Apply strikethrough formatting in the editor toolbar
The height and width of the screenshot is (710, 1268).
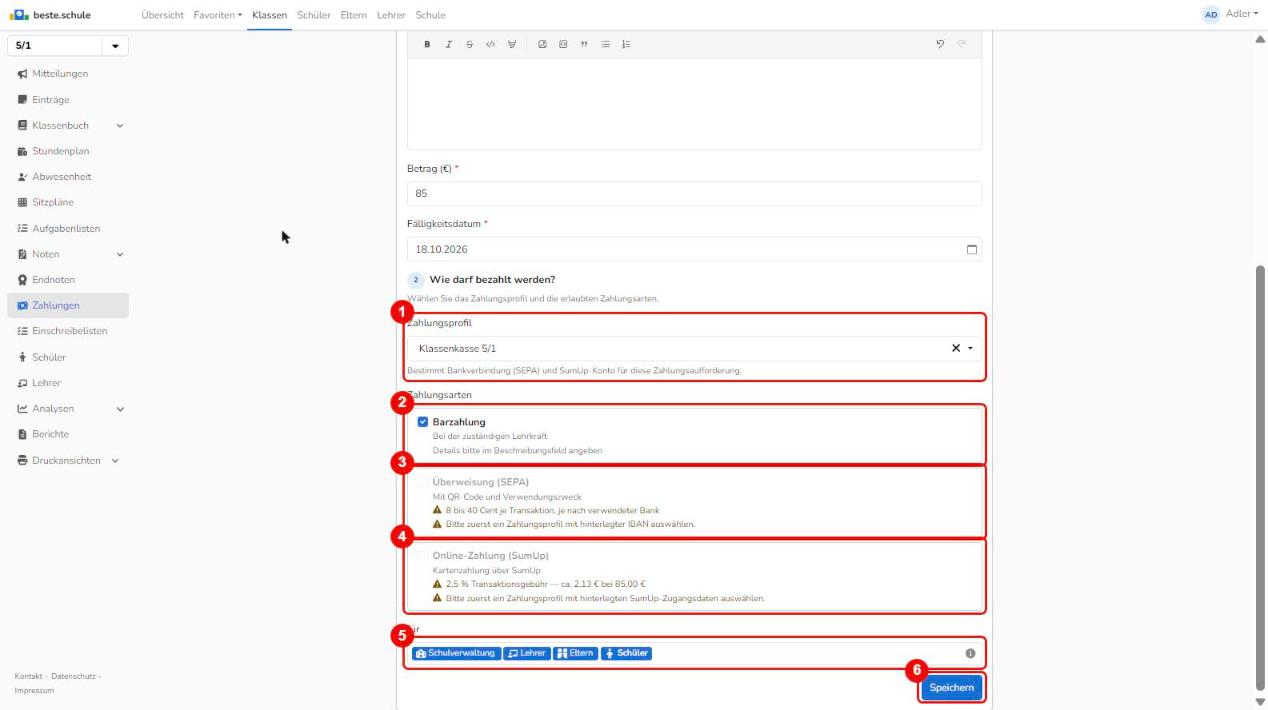[x=469, y=45]
